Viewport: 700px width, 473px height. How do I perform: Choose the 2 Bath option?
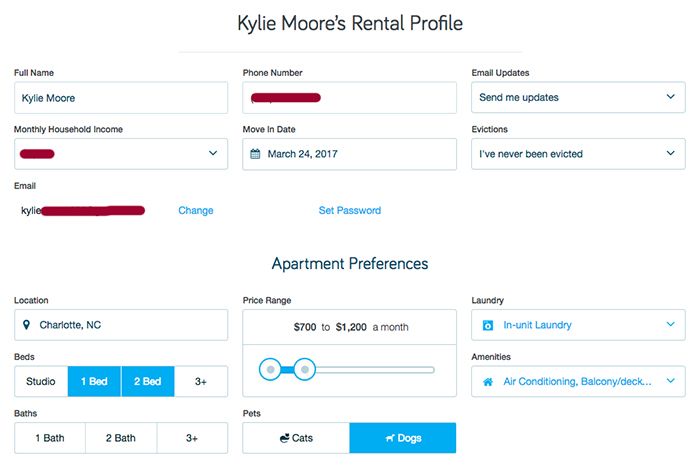(121, 438)
